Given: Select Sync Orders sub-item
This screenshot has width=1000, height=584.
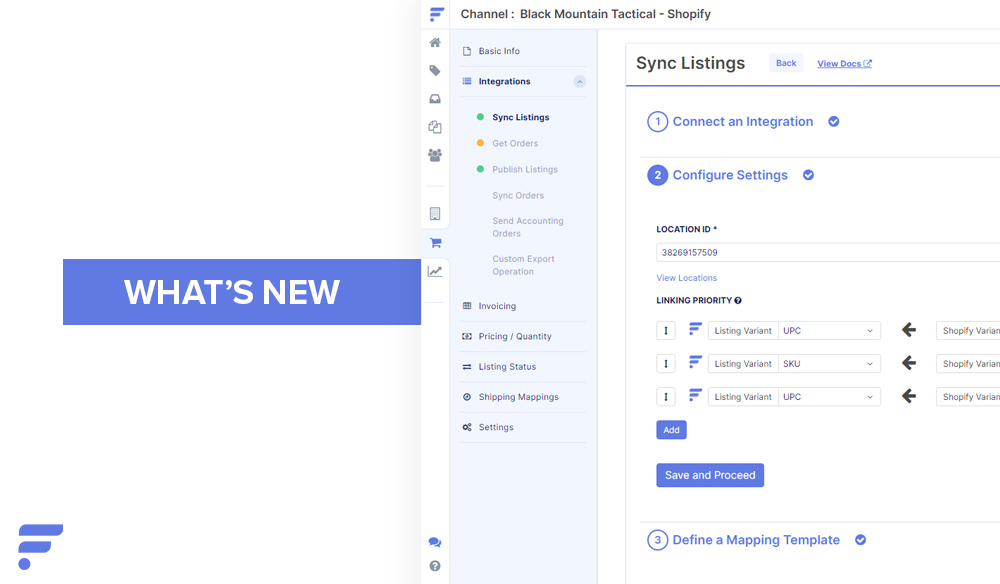Looking at the screenshot, I should tap(518, 196).
